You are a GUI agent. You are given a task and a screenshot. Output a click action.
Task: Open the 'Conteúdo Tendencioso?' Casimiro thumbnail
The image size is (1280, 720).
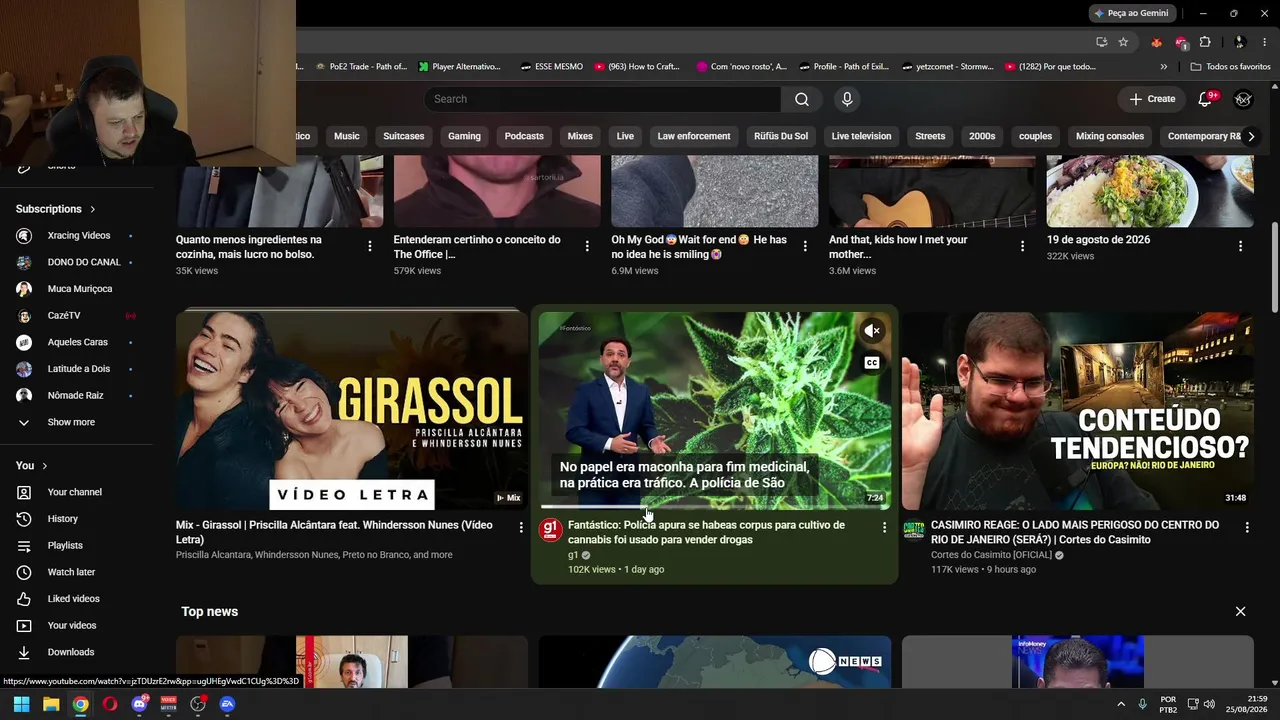pos(1077,410)
